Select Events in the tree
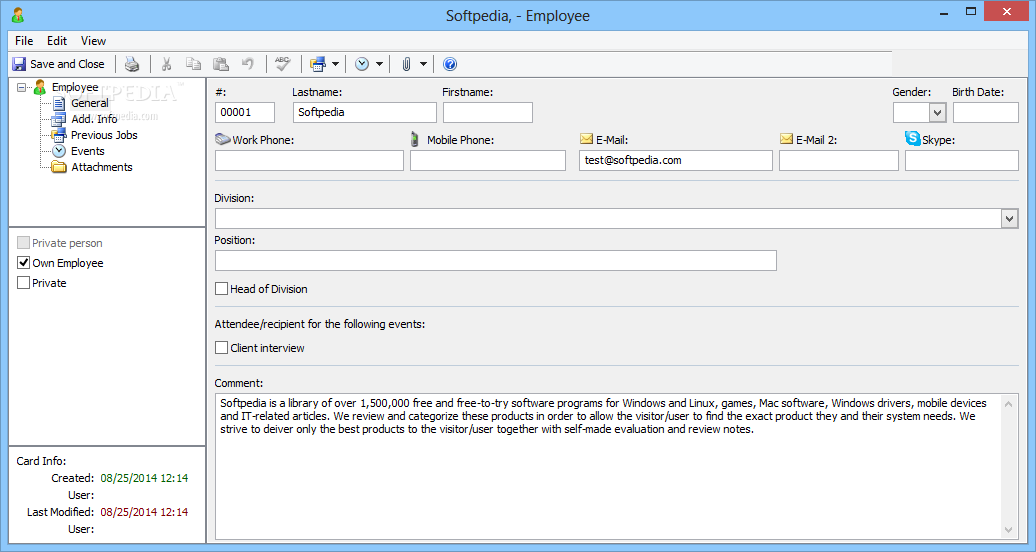 click(88, 151)
